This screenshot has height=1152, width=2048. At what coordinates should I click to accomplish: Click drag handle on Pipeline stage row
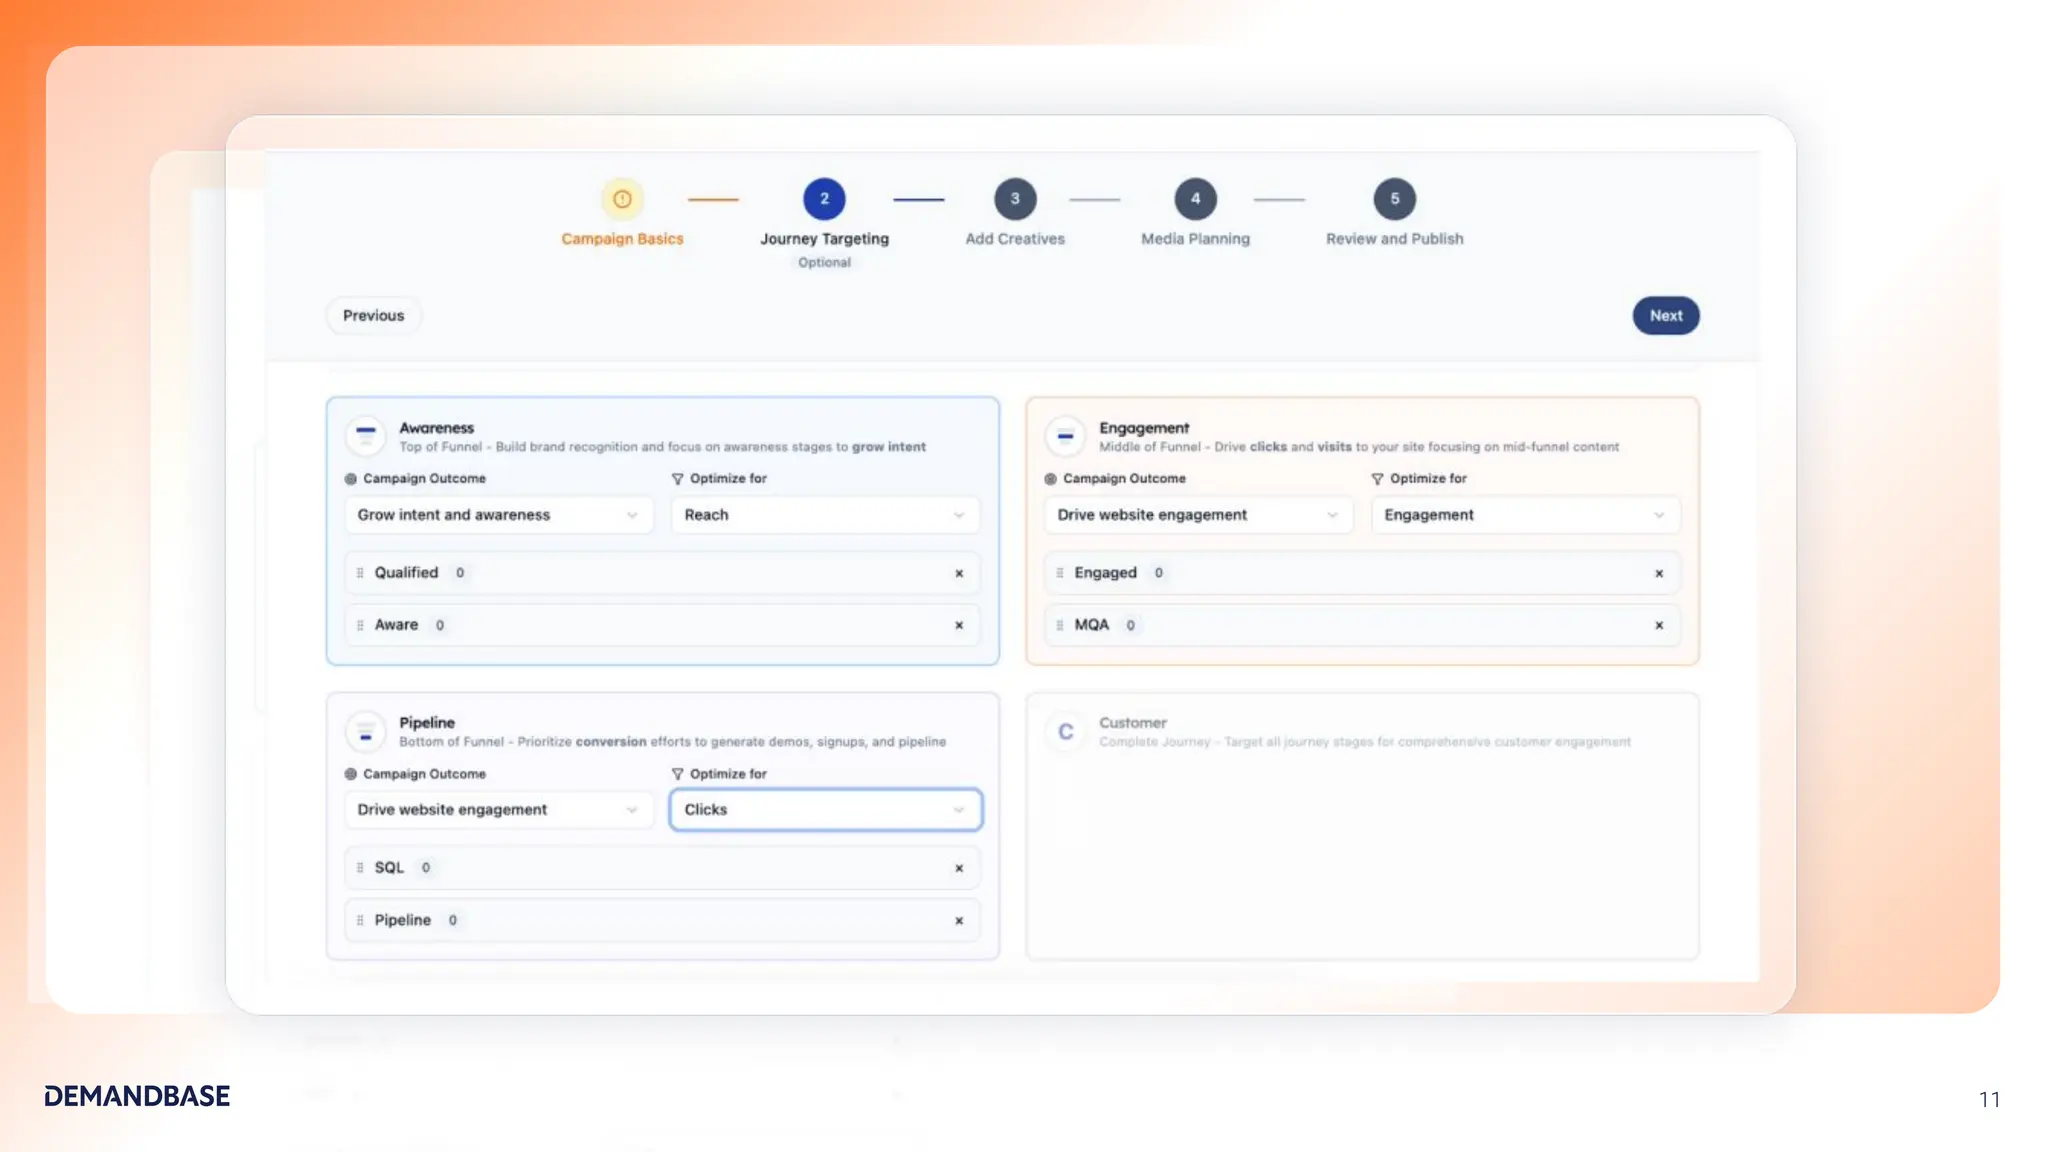360,920
